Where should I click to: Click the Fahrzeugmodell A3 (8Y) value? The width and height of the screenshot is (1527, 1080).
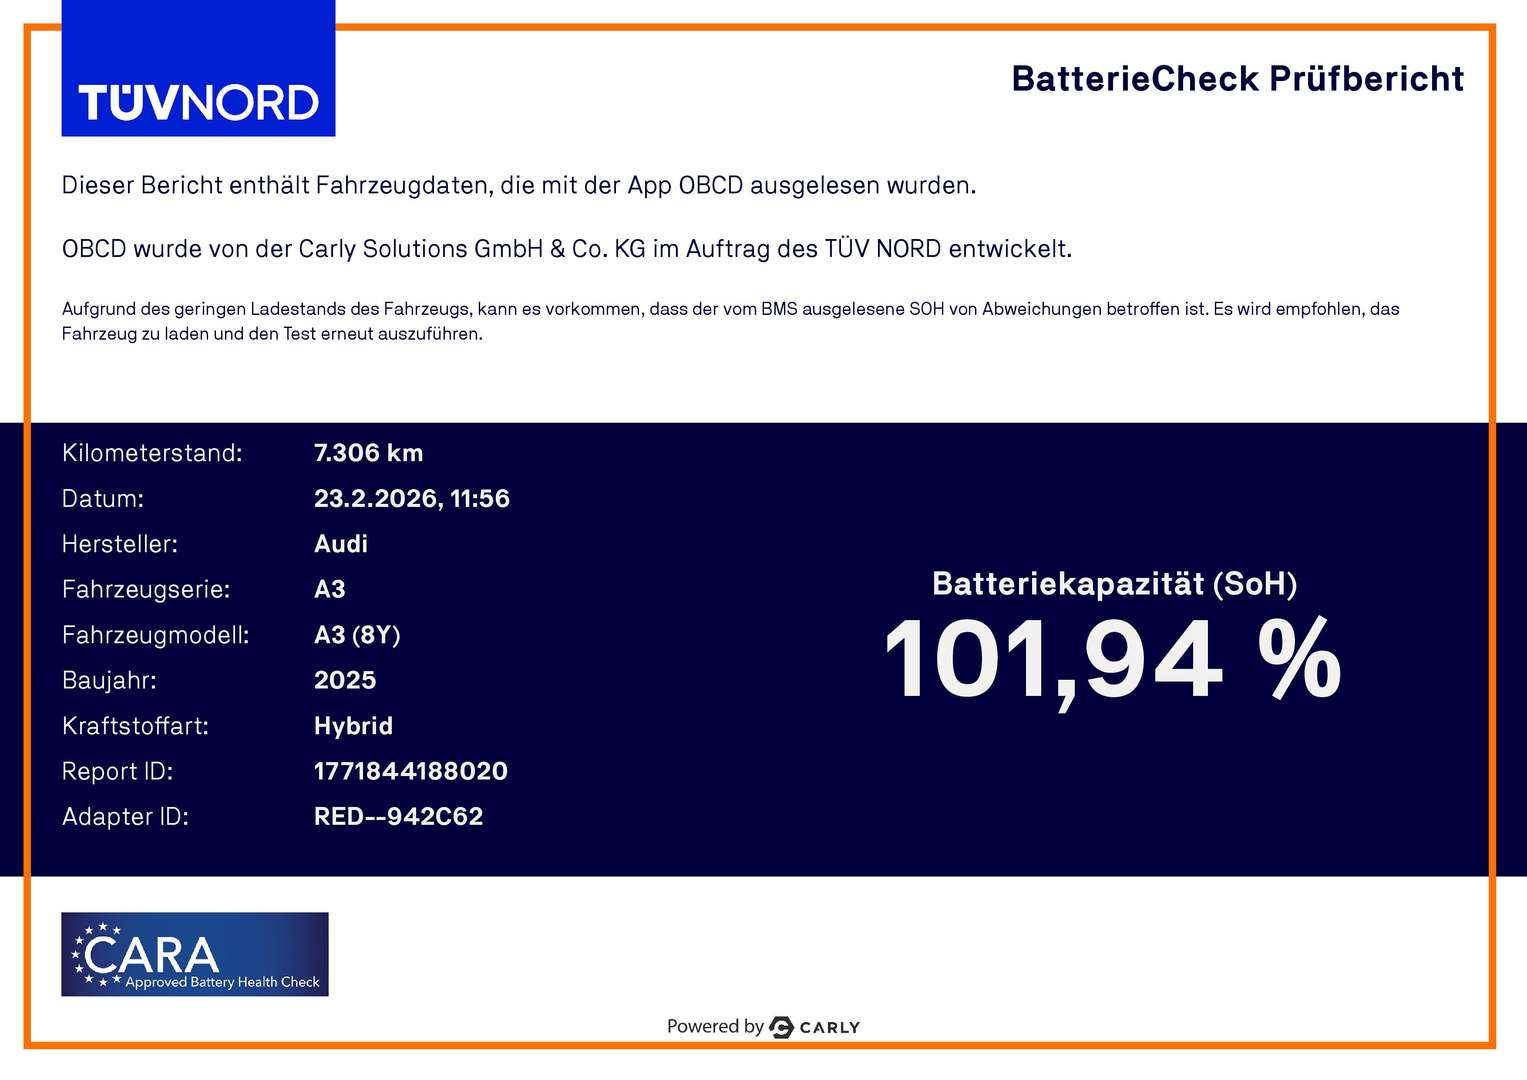[x=356, y=635]
